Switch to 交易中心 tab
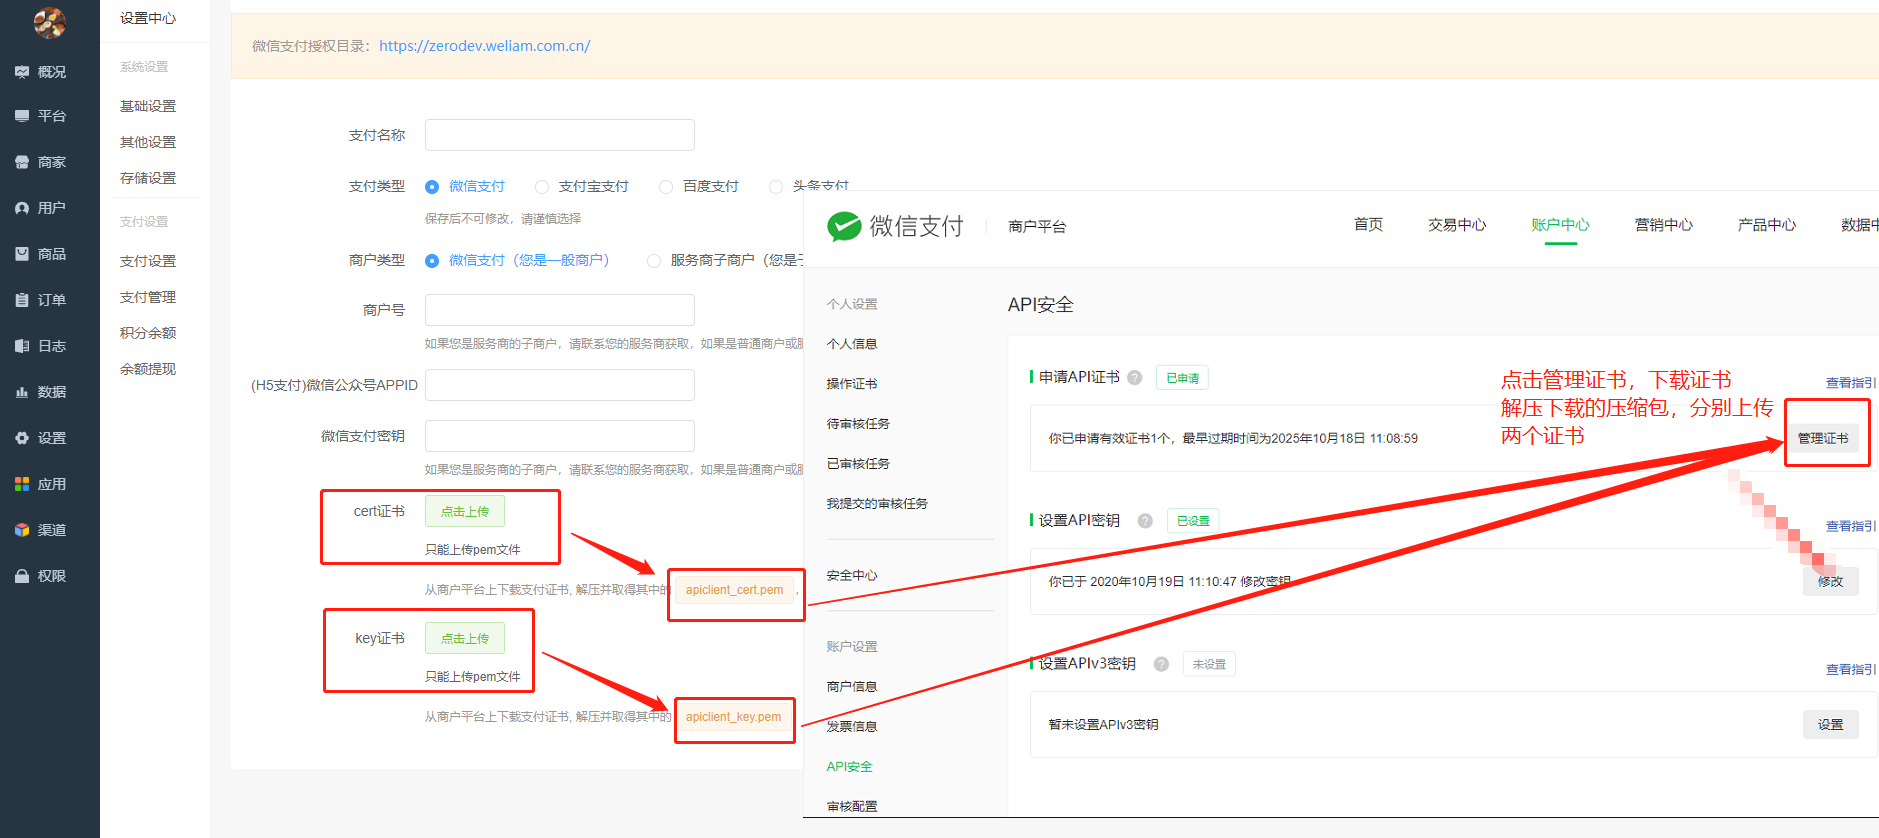Screen dimensions: 1879x838 (x=1457, y=225)
